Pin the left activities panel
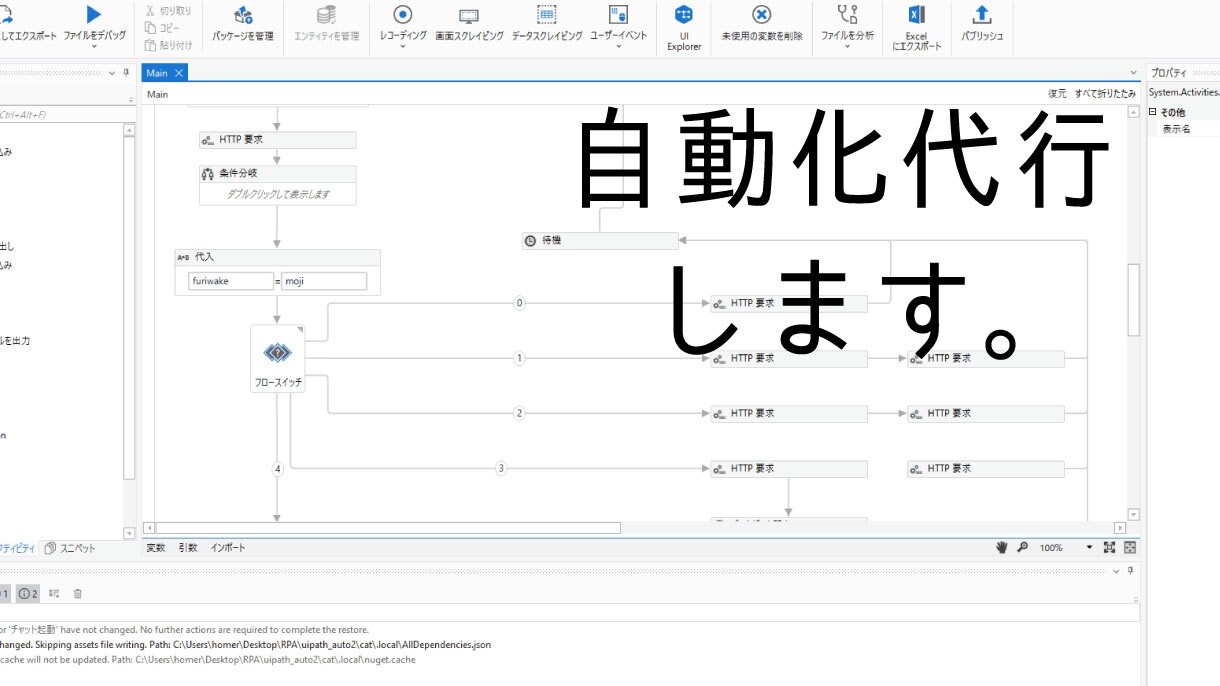The image size is (1220, 686). pyautogui.click(x=126, y=72)
